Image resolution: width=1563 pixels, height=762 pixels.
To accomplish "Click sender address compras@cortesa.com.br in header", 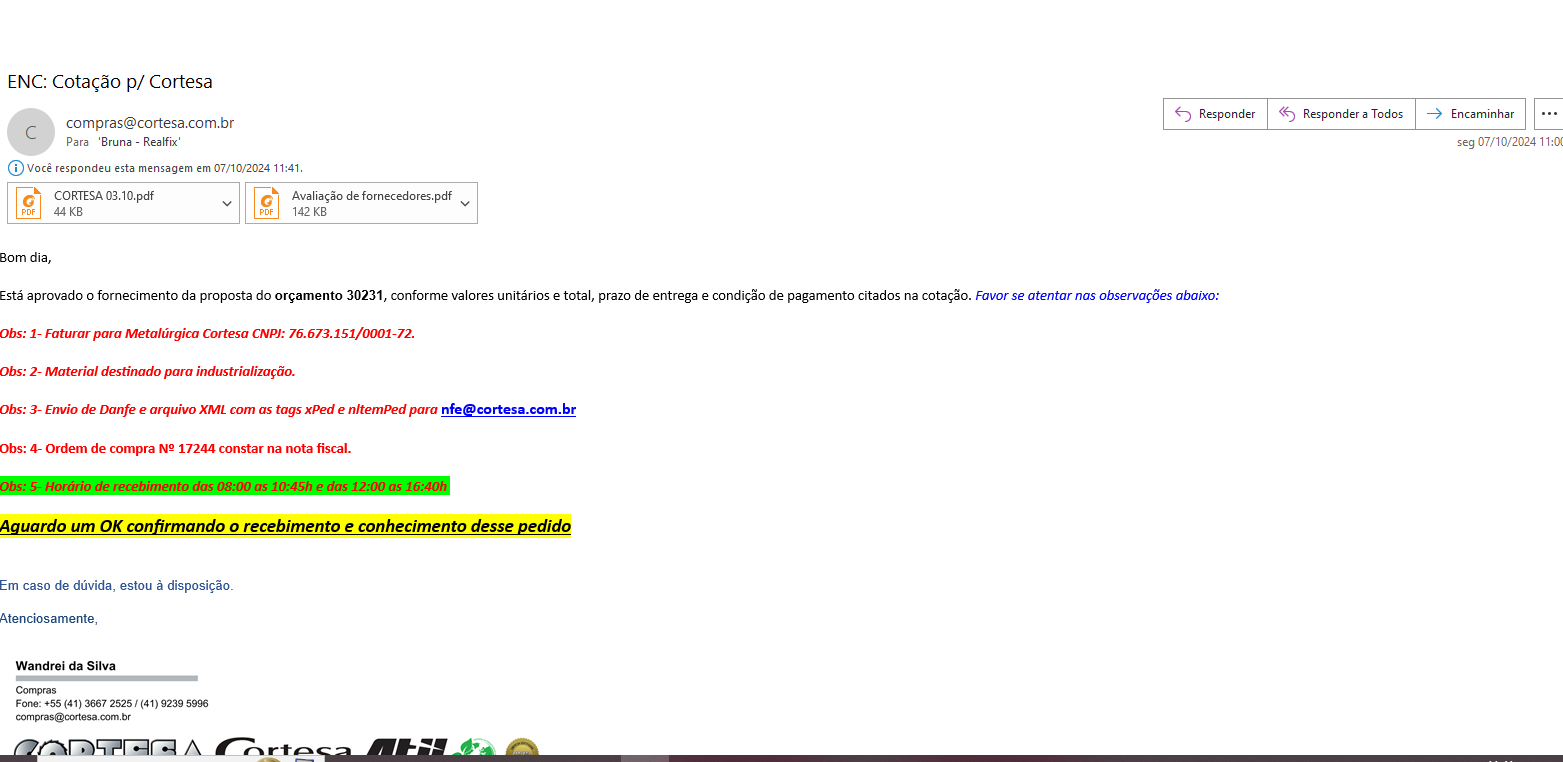I will coord(150,123).
